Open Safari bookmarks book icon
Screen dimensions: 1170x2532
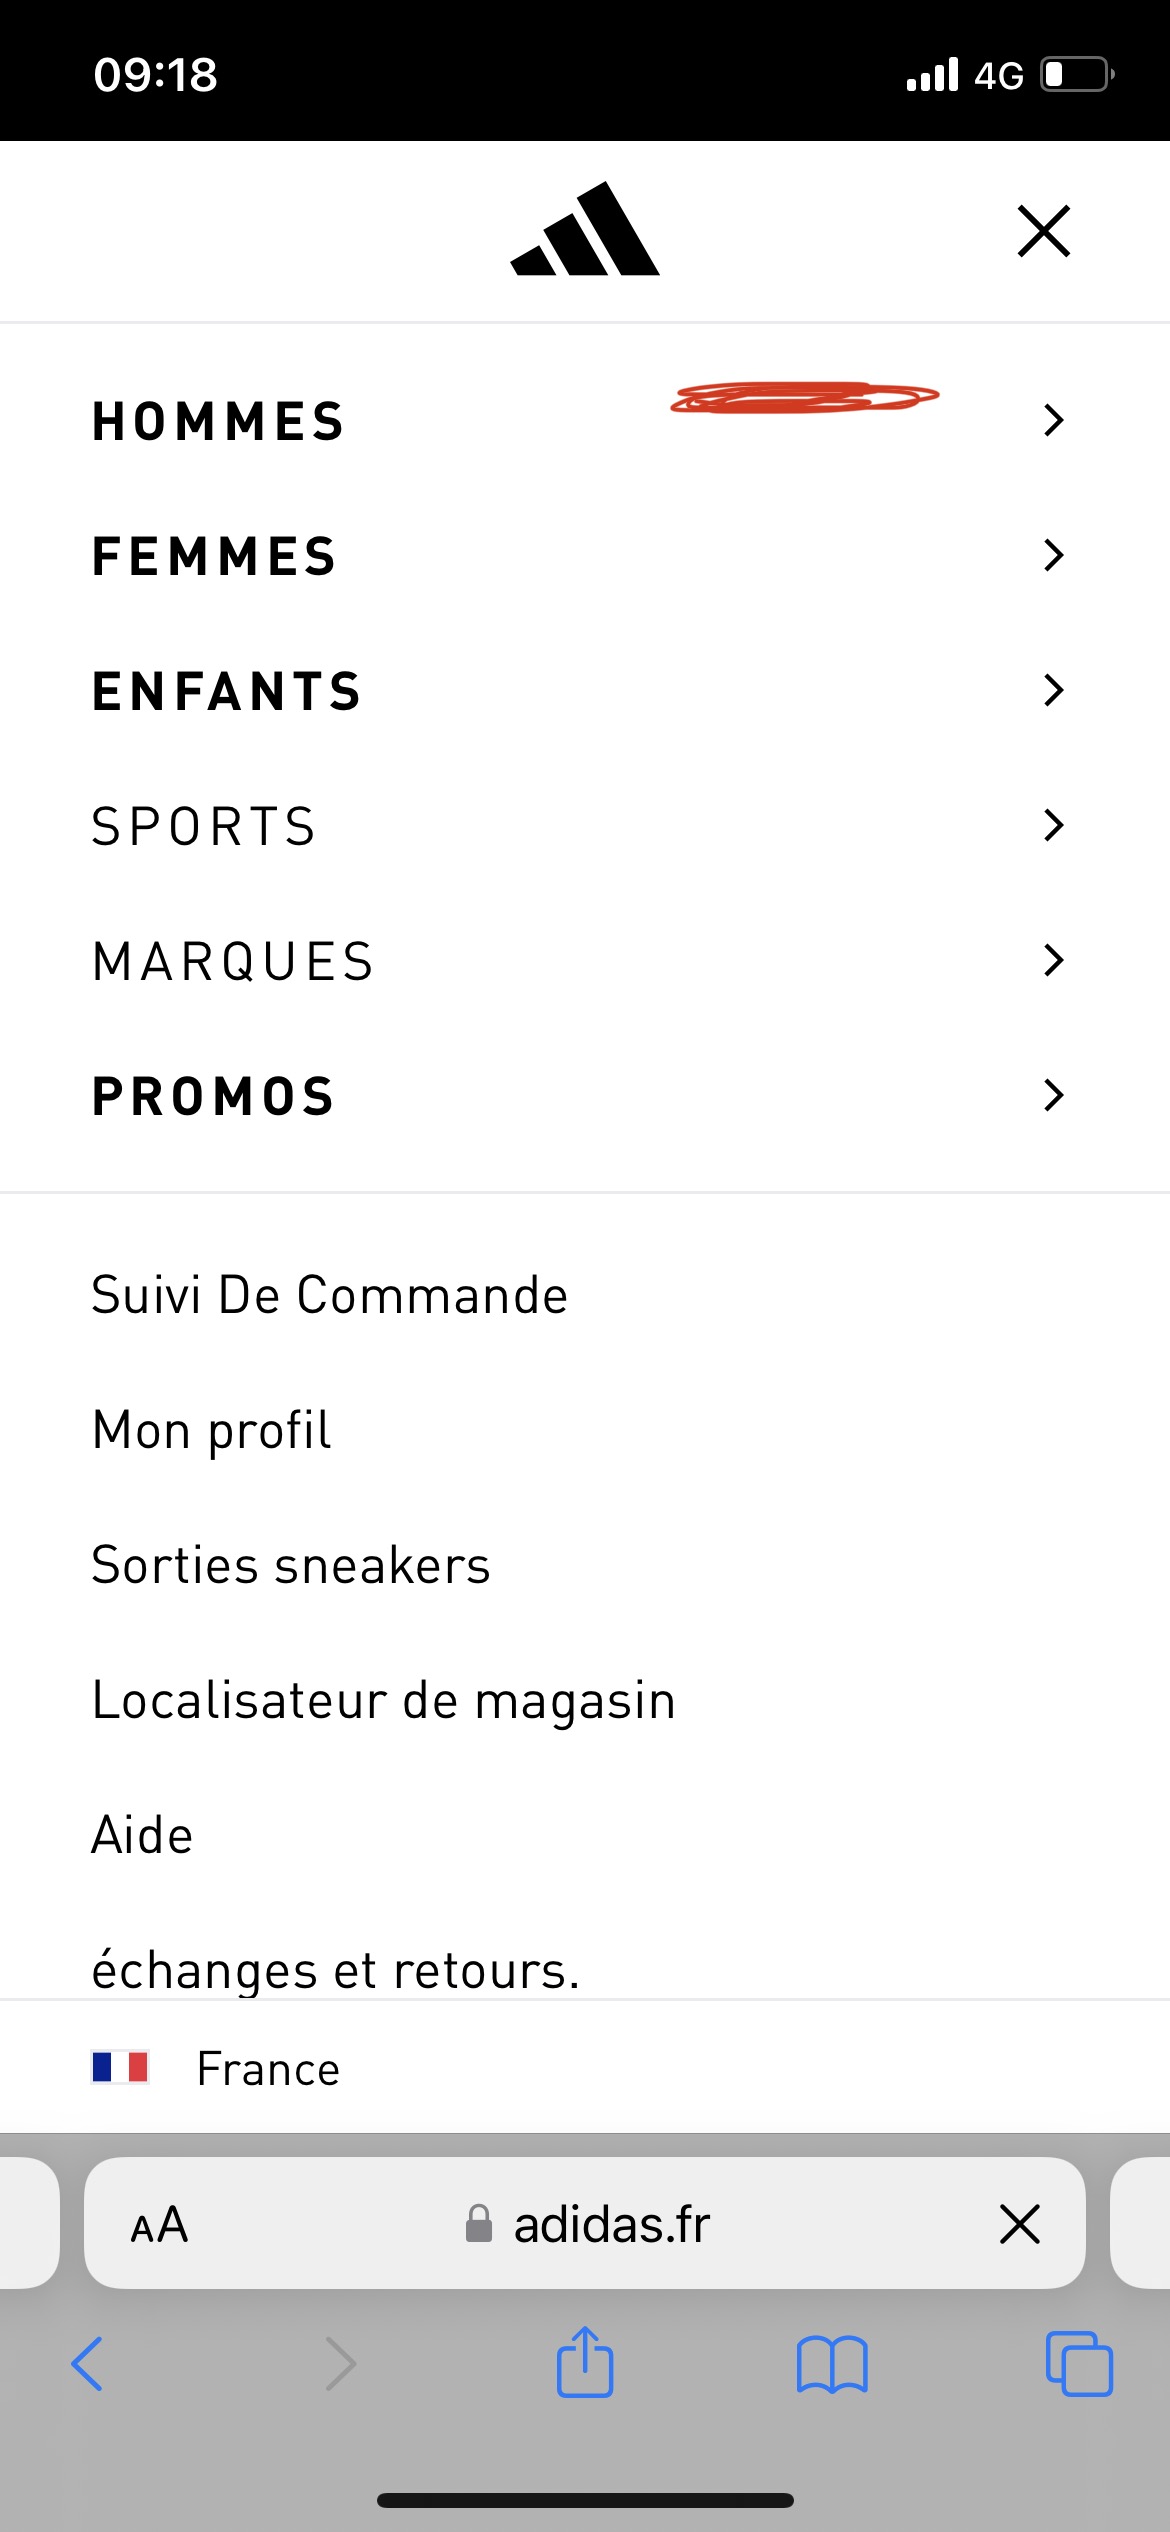832,2364
